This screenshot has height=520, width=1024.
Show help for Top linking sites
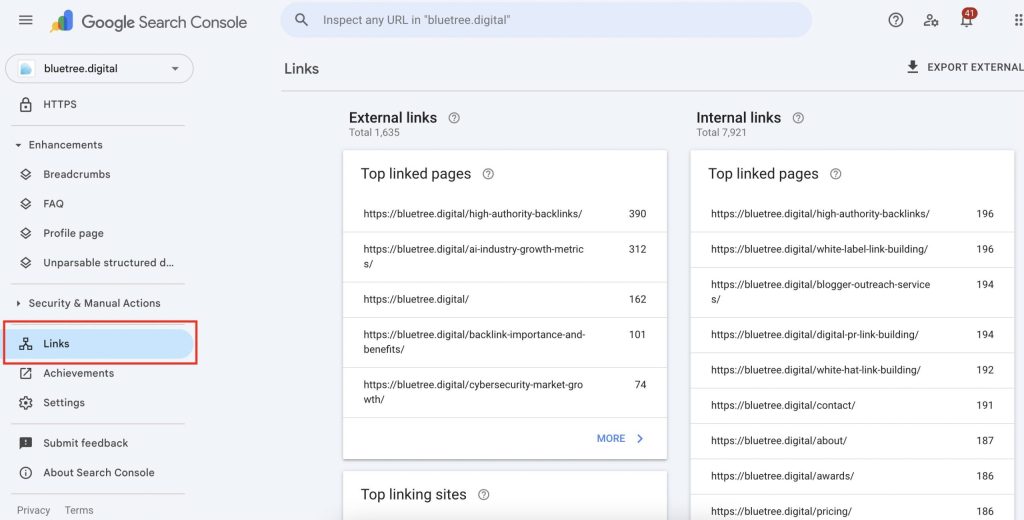pyautogui.click(x=483, y=495)
